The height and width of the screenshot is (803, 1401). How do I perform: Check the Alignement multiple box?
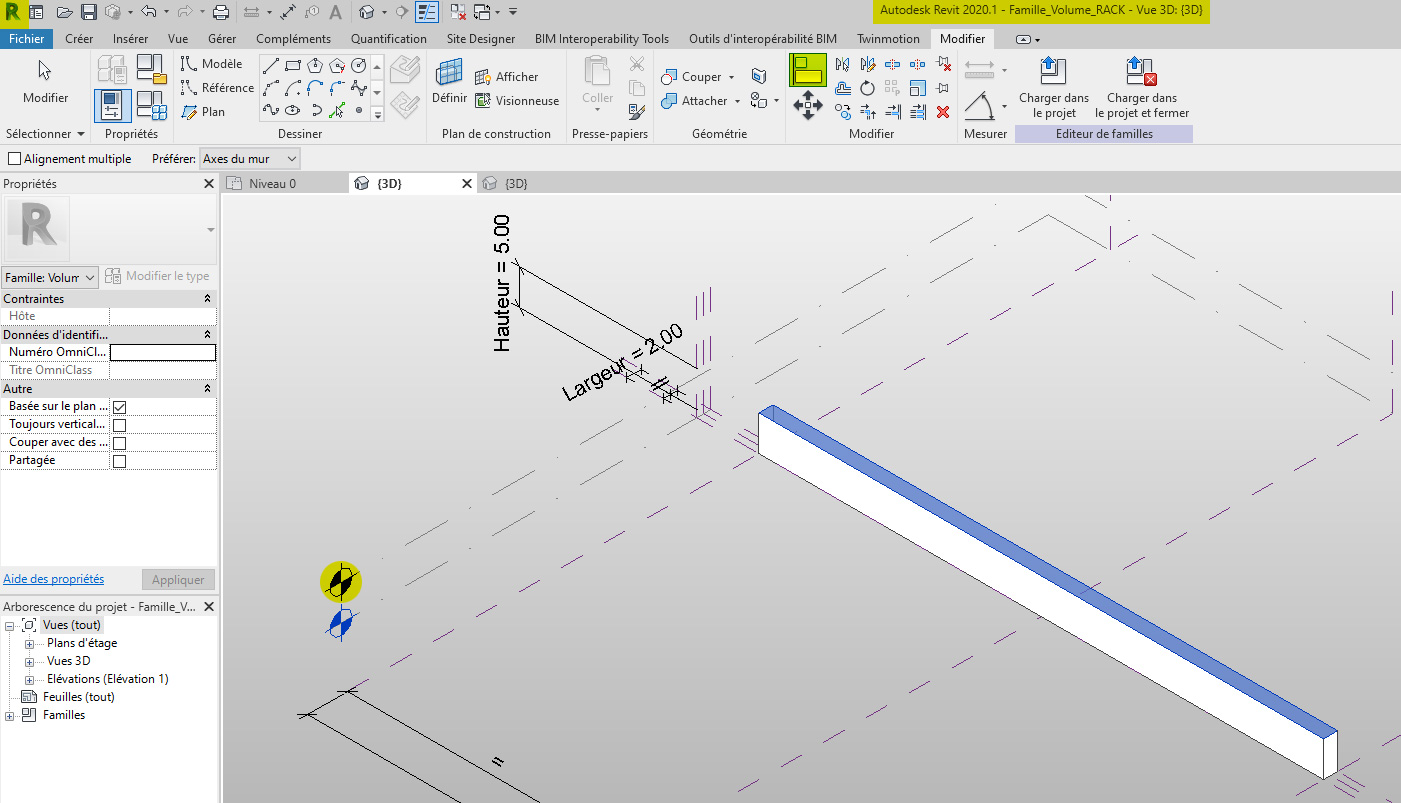pyautogui.click(x=15, y=158)
